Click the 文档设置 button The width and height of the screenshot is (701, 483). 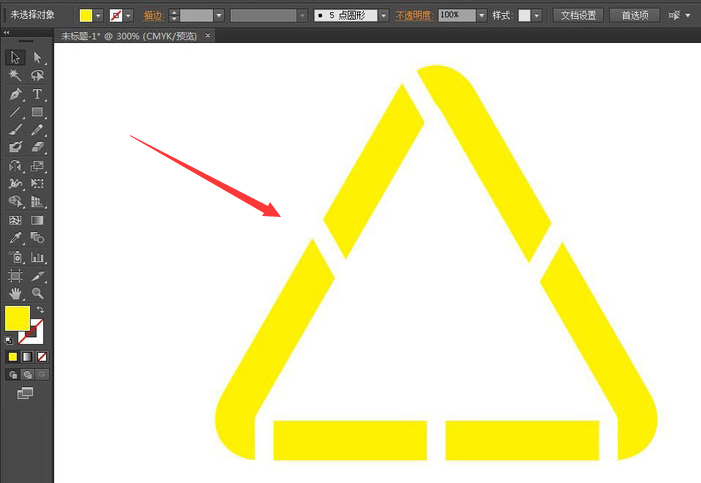click(579, 16)
